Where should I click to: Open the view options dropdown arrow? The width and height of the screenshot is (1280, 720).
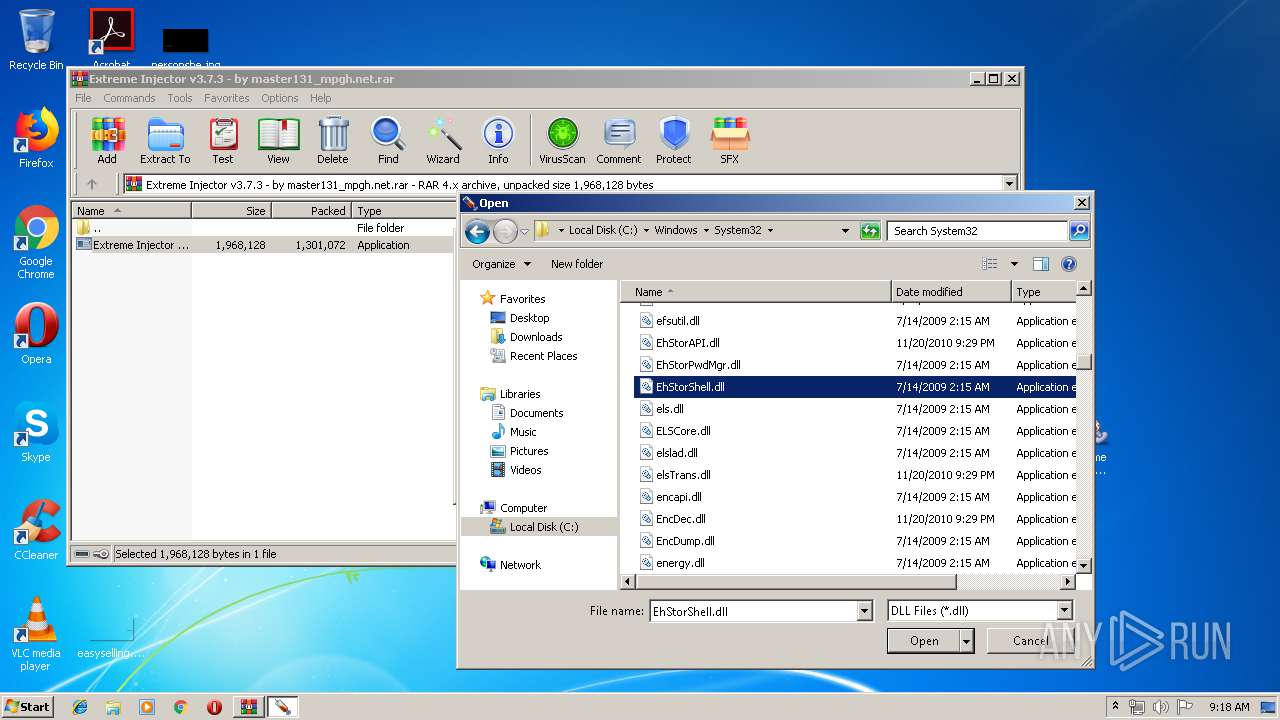(1014, 264)
